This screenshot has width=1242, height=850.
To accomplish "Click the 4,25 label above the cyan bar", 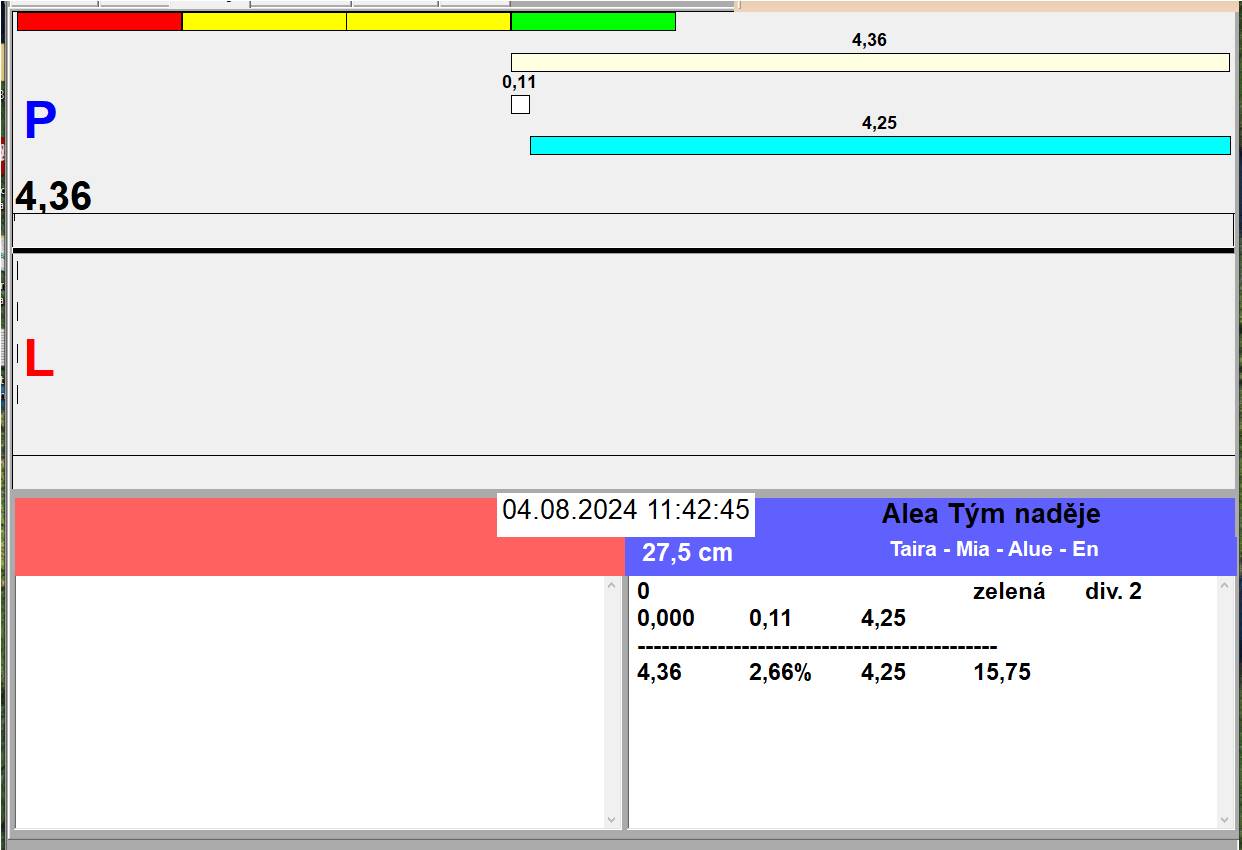I will (880, 123).
